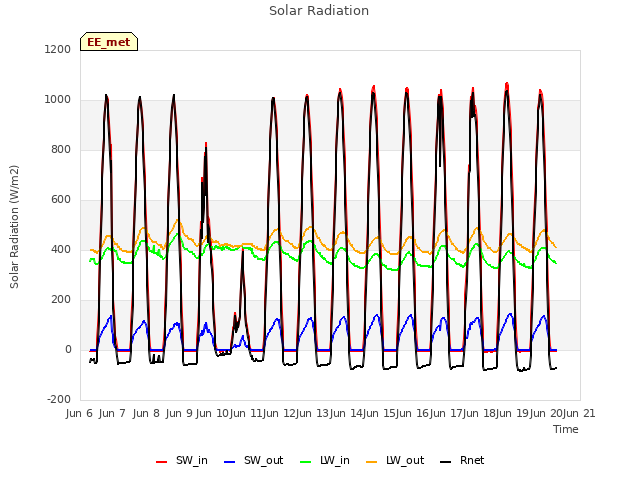Click the 1000 y-axis tick label

pyautogui.click(x=58, y=100)
